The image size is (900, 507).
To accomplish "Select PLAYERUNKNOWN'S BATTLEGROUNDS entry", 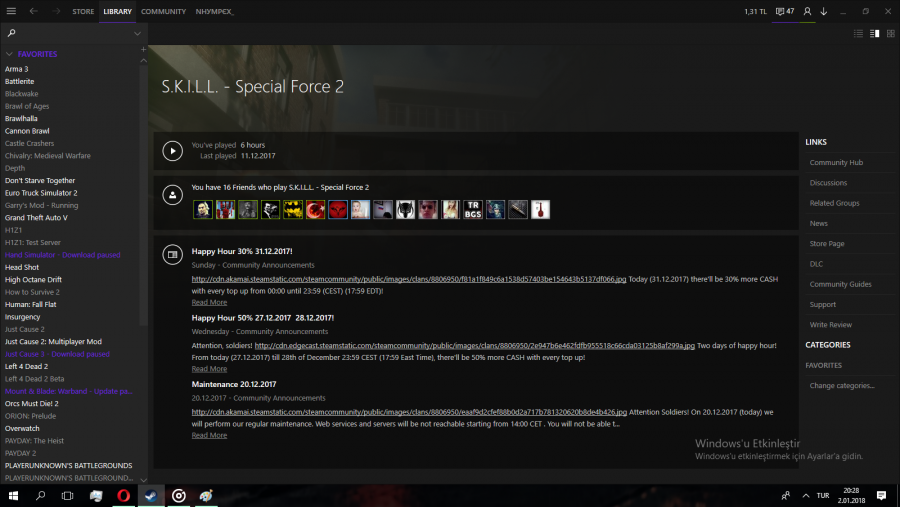I will (x=68, y=466).
